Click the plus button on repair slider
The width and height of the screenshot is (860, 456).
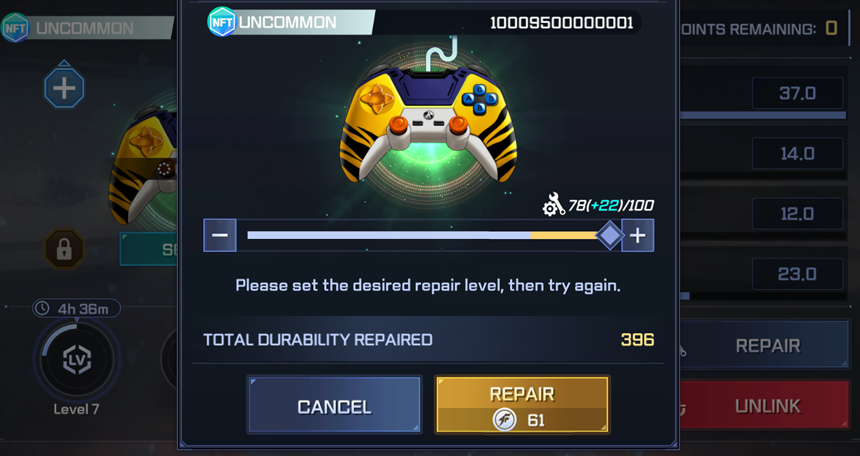coord(637,235)
